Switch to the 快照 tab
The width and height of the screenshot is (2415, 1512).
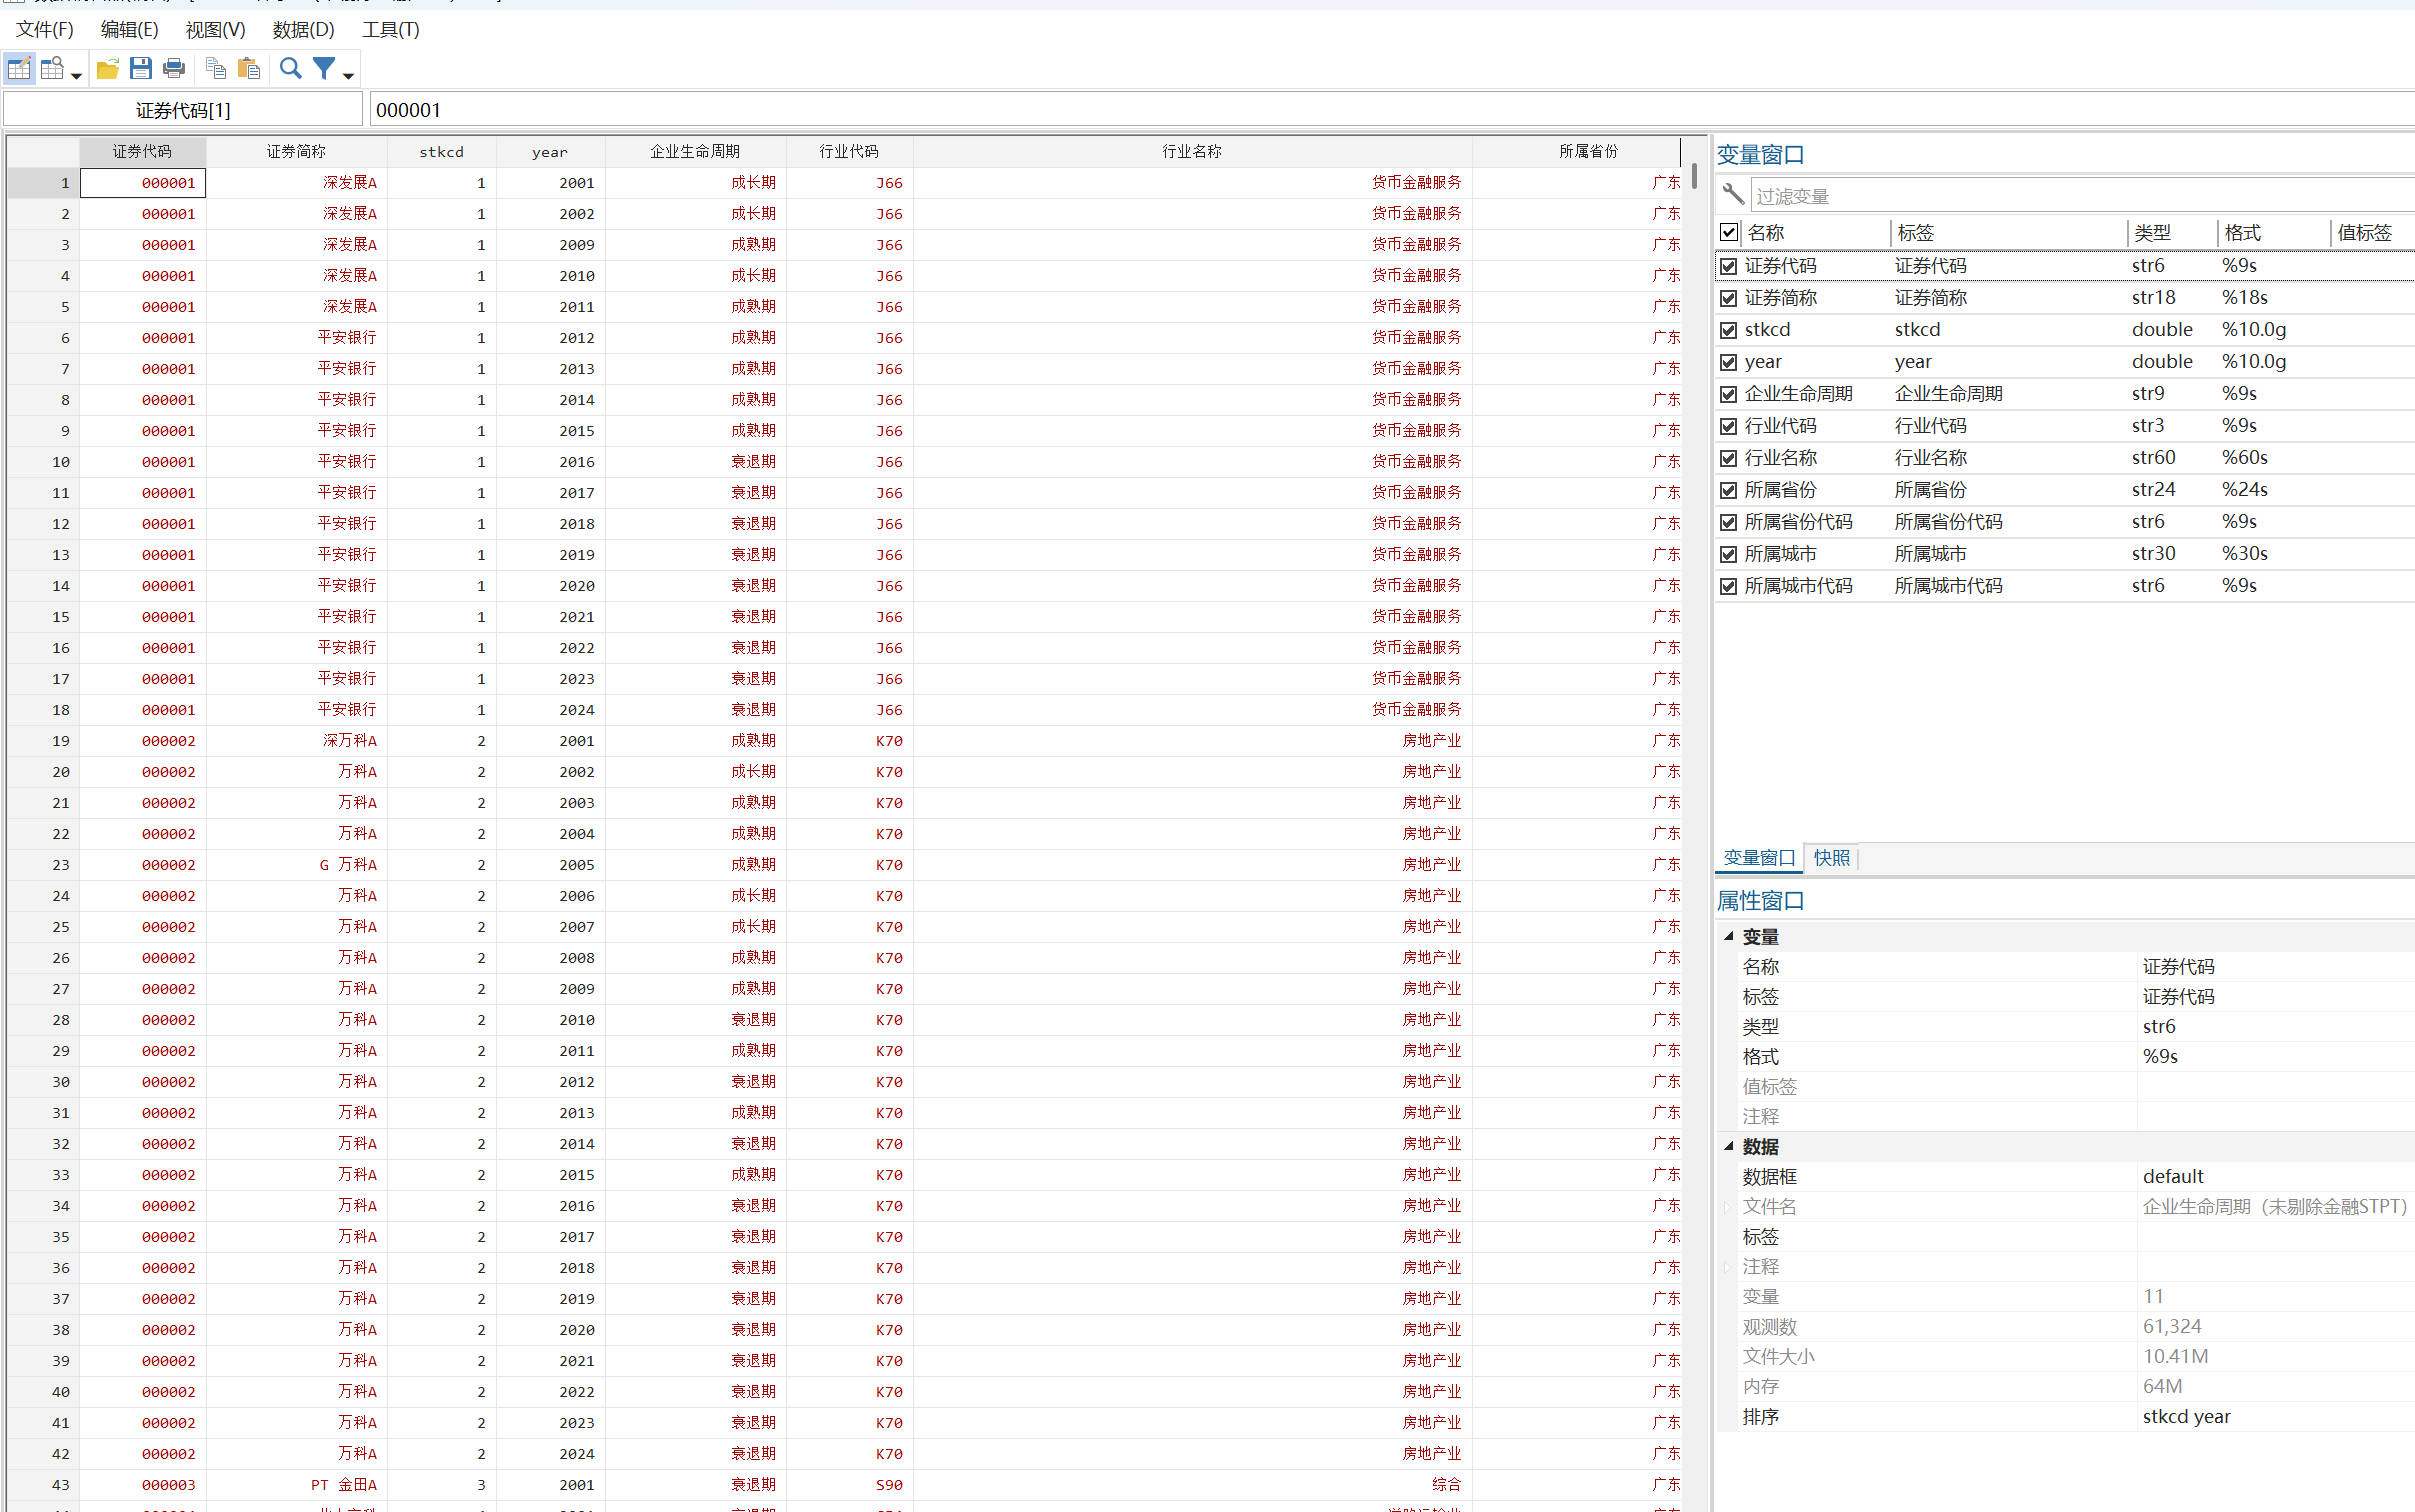(1831, 858)
